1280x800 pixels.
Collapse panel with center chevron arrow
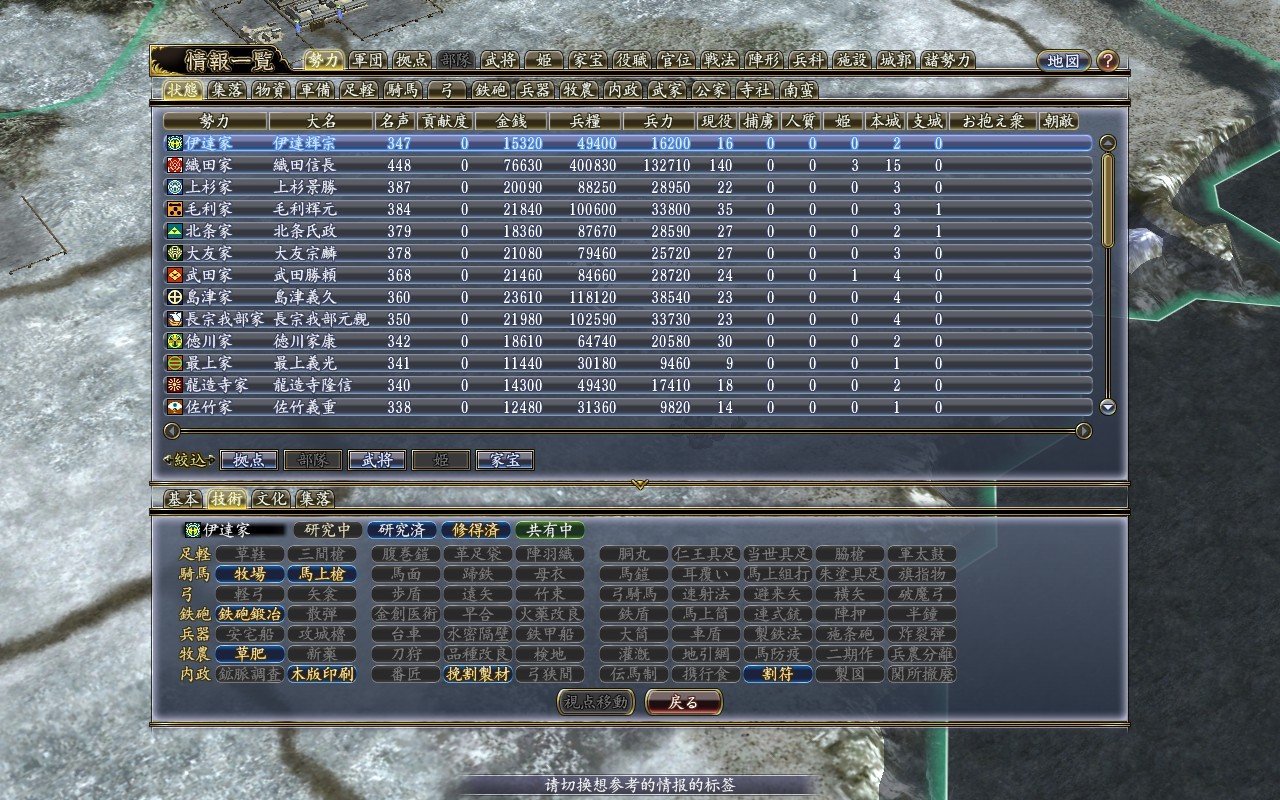[640, 484]
